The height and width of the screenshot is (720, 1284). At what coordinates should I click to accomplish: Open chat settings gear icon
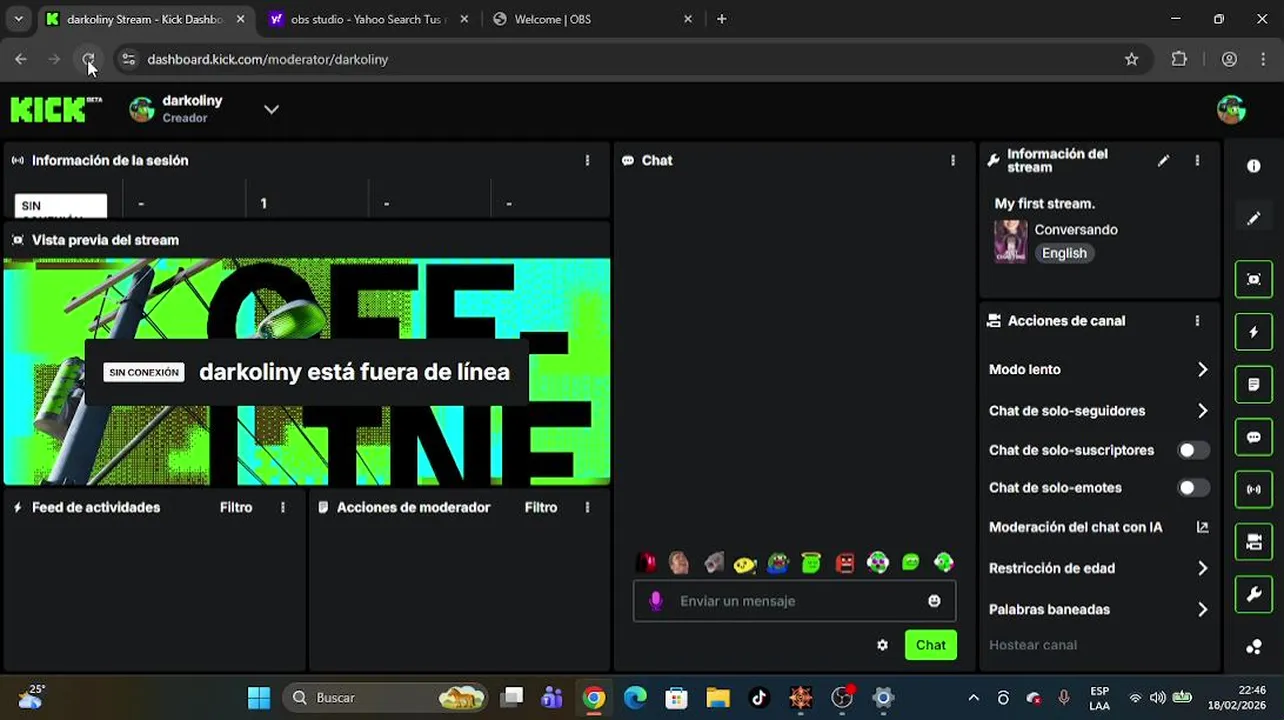tap(882, 645)
